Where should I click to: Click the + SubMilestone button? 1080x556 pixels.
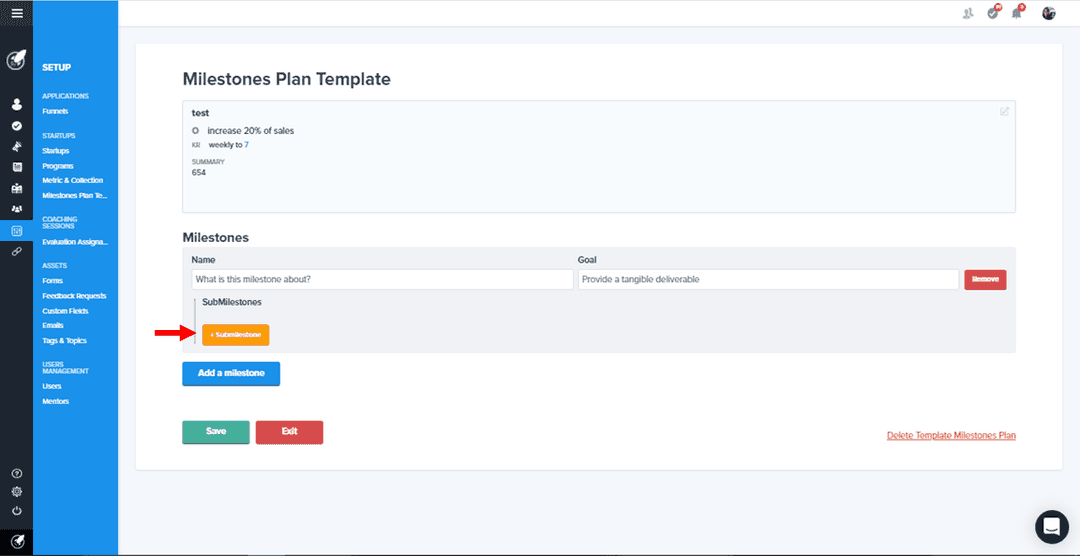(236, 335)
